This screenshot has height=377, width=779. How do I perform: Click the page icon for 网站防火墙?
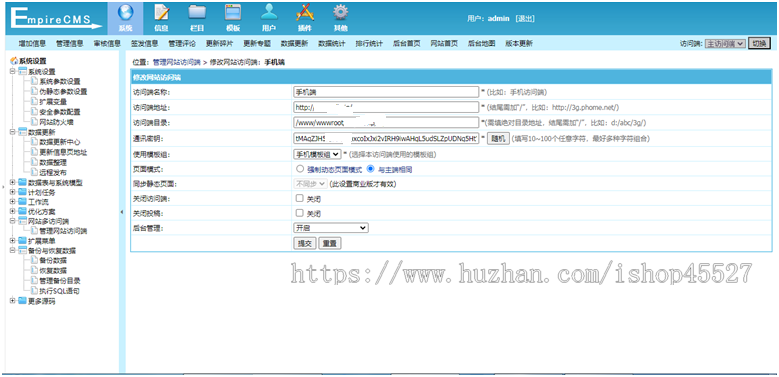coord(34,121)
